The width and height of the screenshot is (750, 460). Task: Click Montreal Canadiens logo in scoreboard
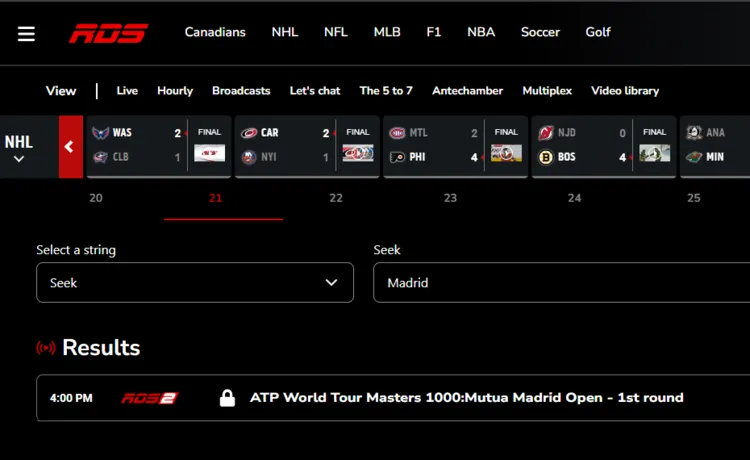click(397, 132)
